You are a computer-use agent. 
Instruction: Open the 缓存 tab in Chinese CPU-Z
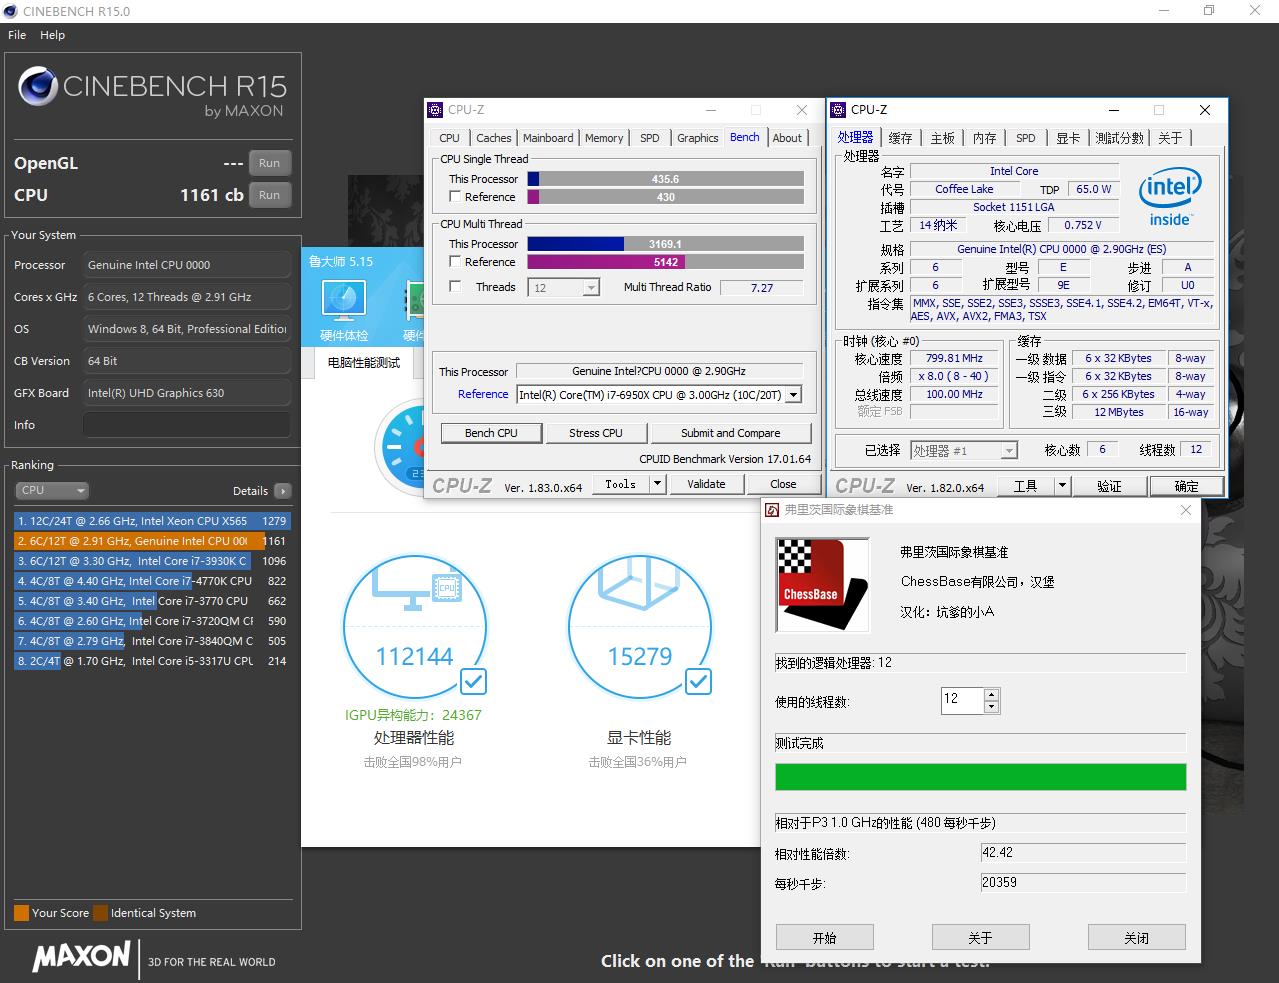tap(900, 138)
